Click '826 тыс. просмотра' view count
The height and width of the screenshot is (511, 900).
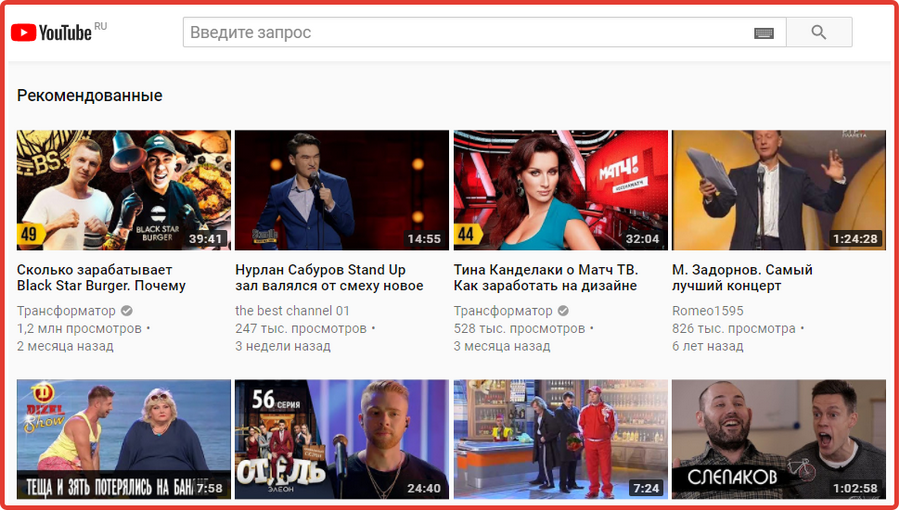(734, 328)
